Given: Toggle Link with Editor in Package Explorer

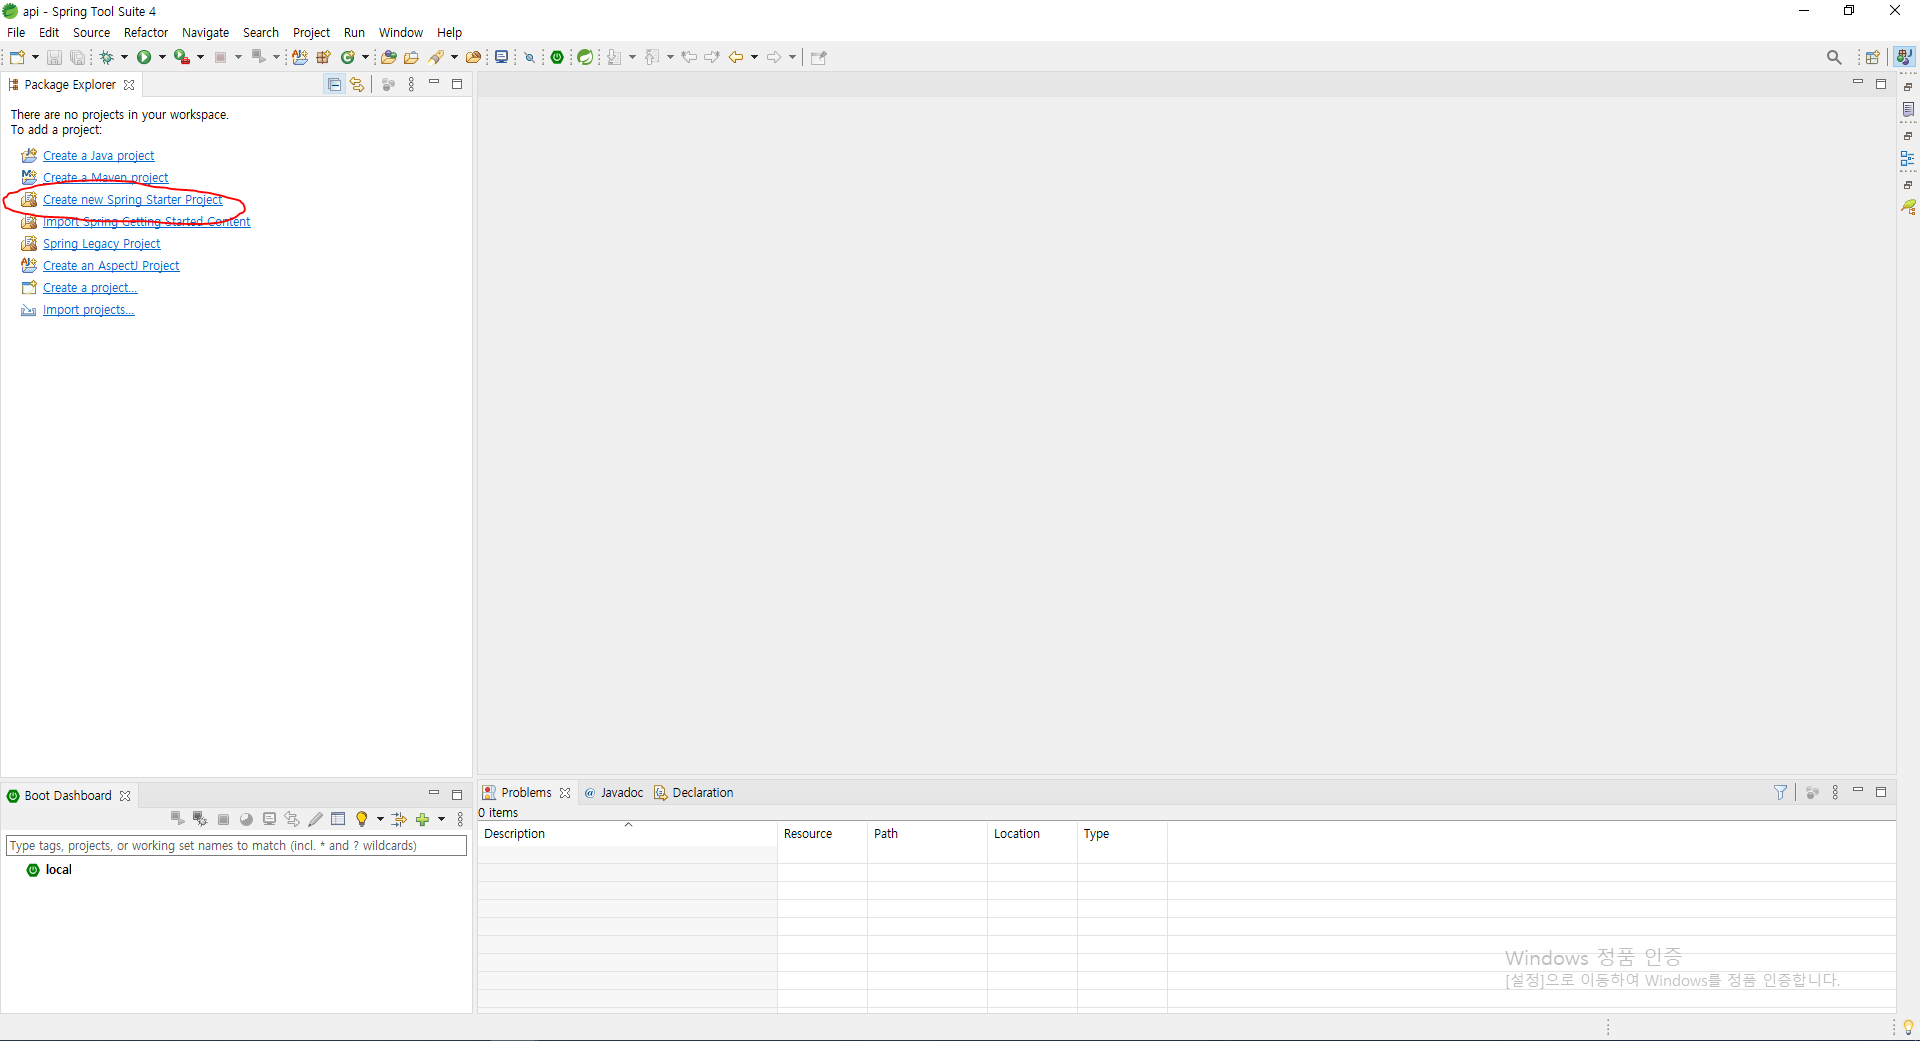Looking at the screenshot, I should 357,85.
